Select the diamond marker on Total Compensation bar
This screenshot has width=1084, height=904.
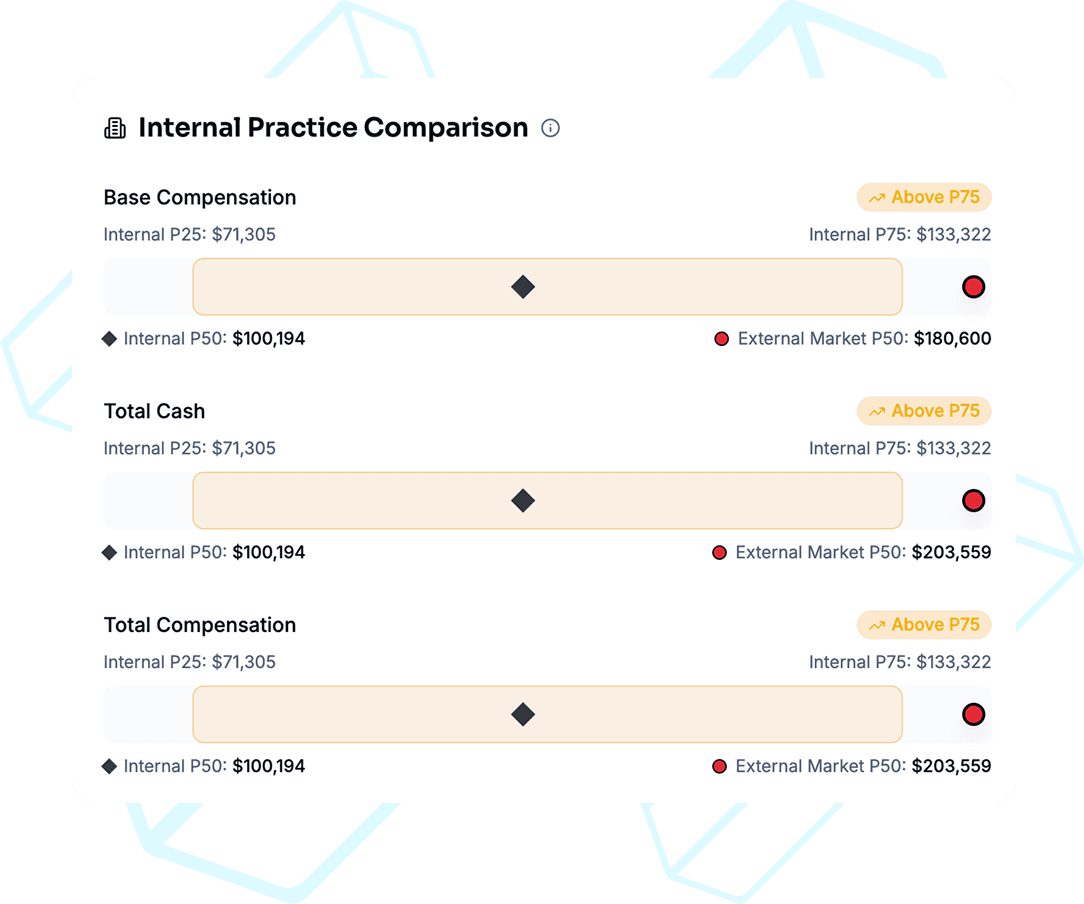point(521,714)
